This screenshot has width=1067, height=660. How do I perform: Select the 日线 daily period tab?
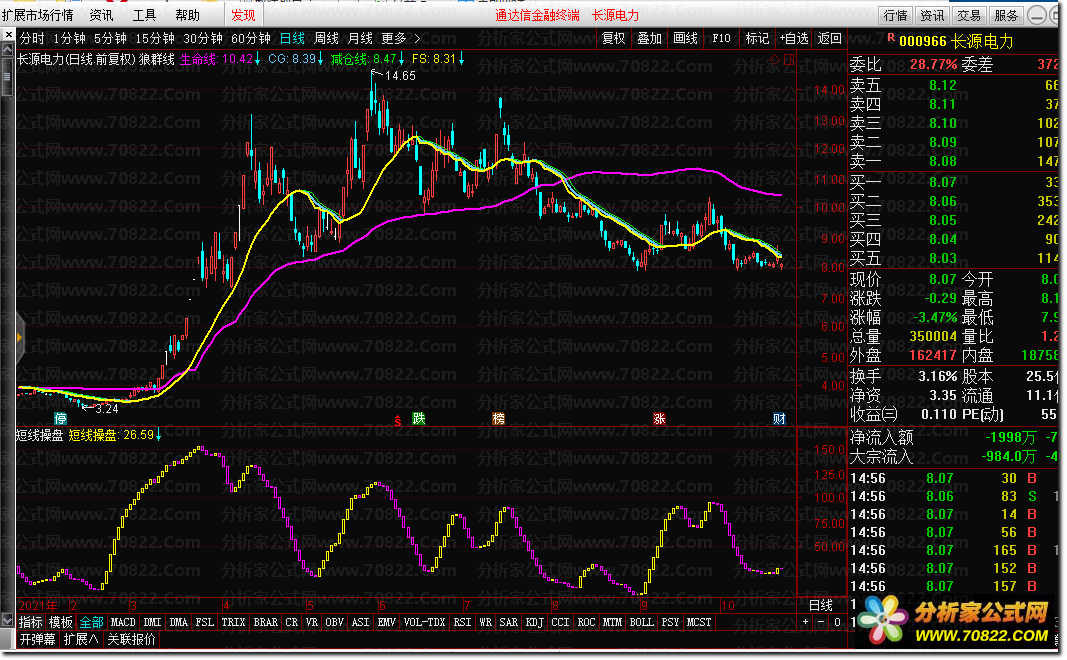pos(293,38)
